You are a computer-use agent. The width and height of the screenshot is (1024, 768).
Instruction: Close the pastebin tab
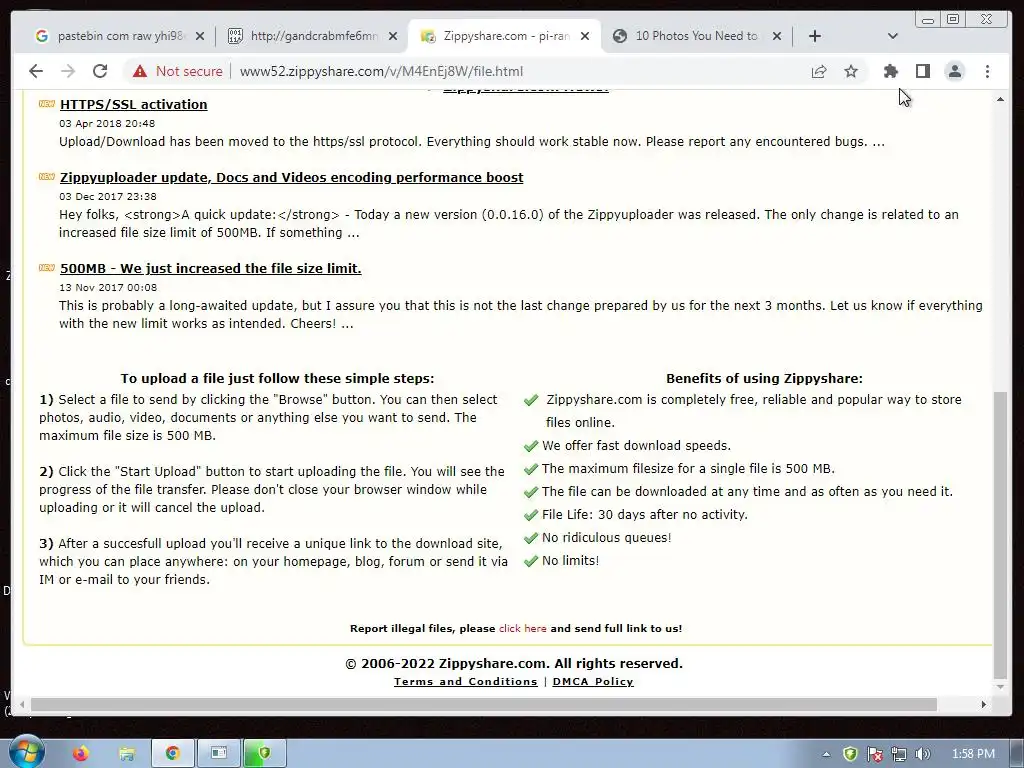click(x=200, y=36)
